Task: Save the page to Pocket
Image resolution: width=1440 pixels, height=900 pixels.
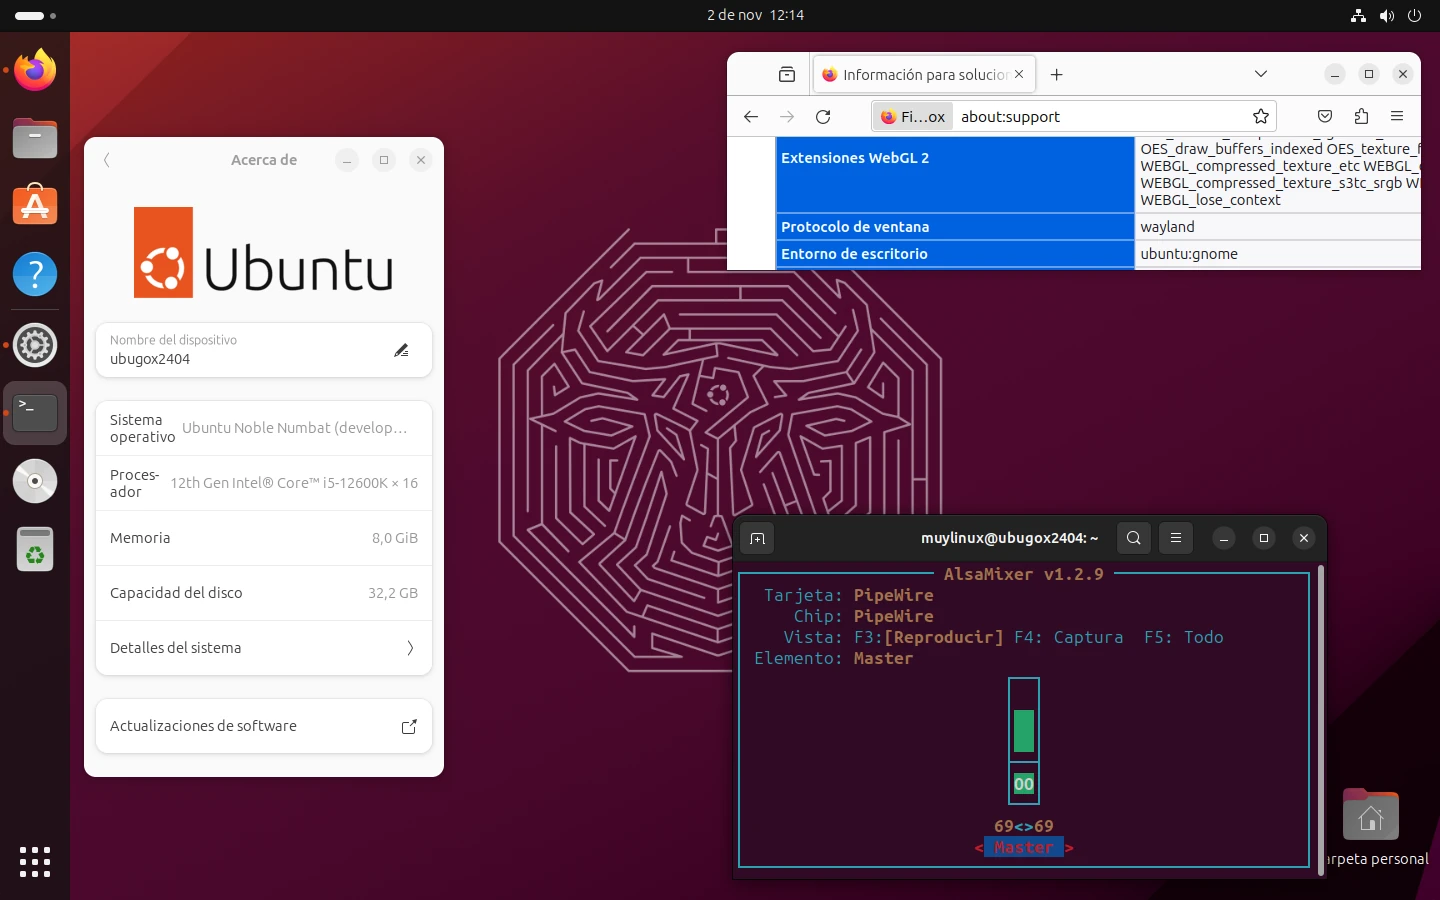Action: pyautogui.click(x=1325, y=116)
